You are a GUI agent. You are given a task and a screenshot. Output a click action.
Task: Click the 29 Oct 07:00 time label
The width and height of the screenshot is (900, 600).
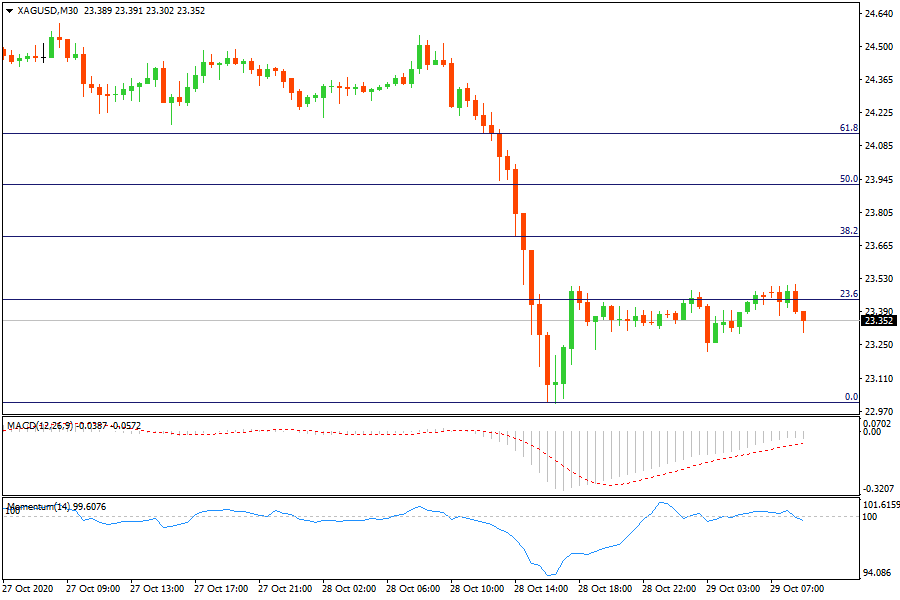pos(797,589)
